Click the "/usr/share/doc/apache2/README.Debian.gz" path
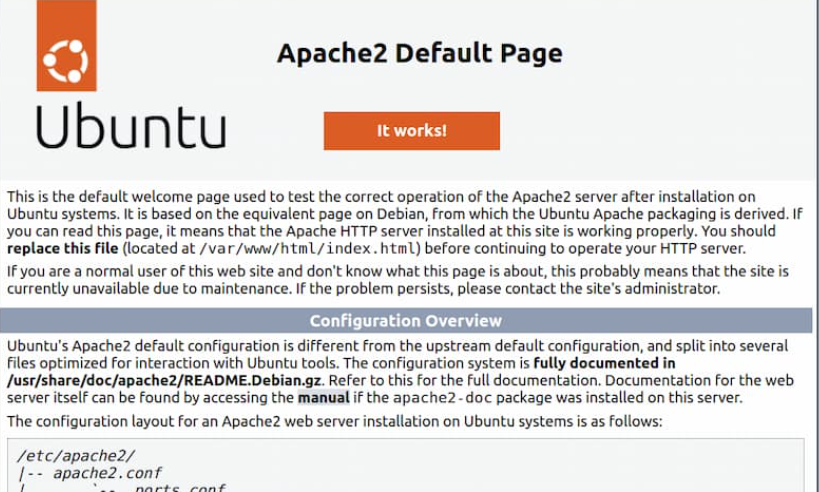The height and width of the screenshot is (492, 819). 164,380
